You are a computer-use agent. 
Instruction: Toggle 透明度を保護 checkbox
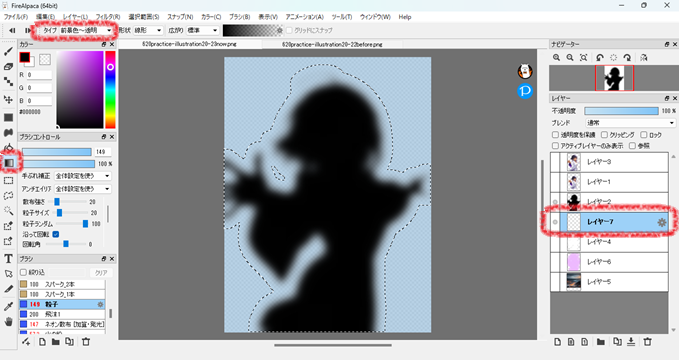[x=555, y=135]
